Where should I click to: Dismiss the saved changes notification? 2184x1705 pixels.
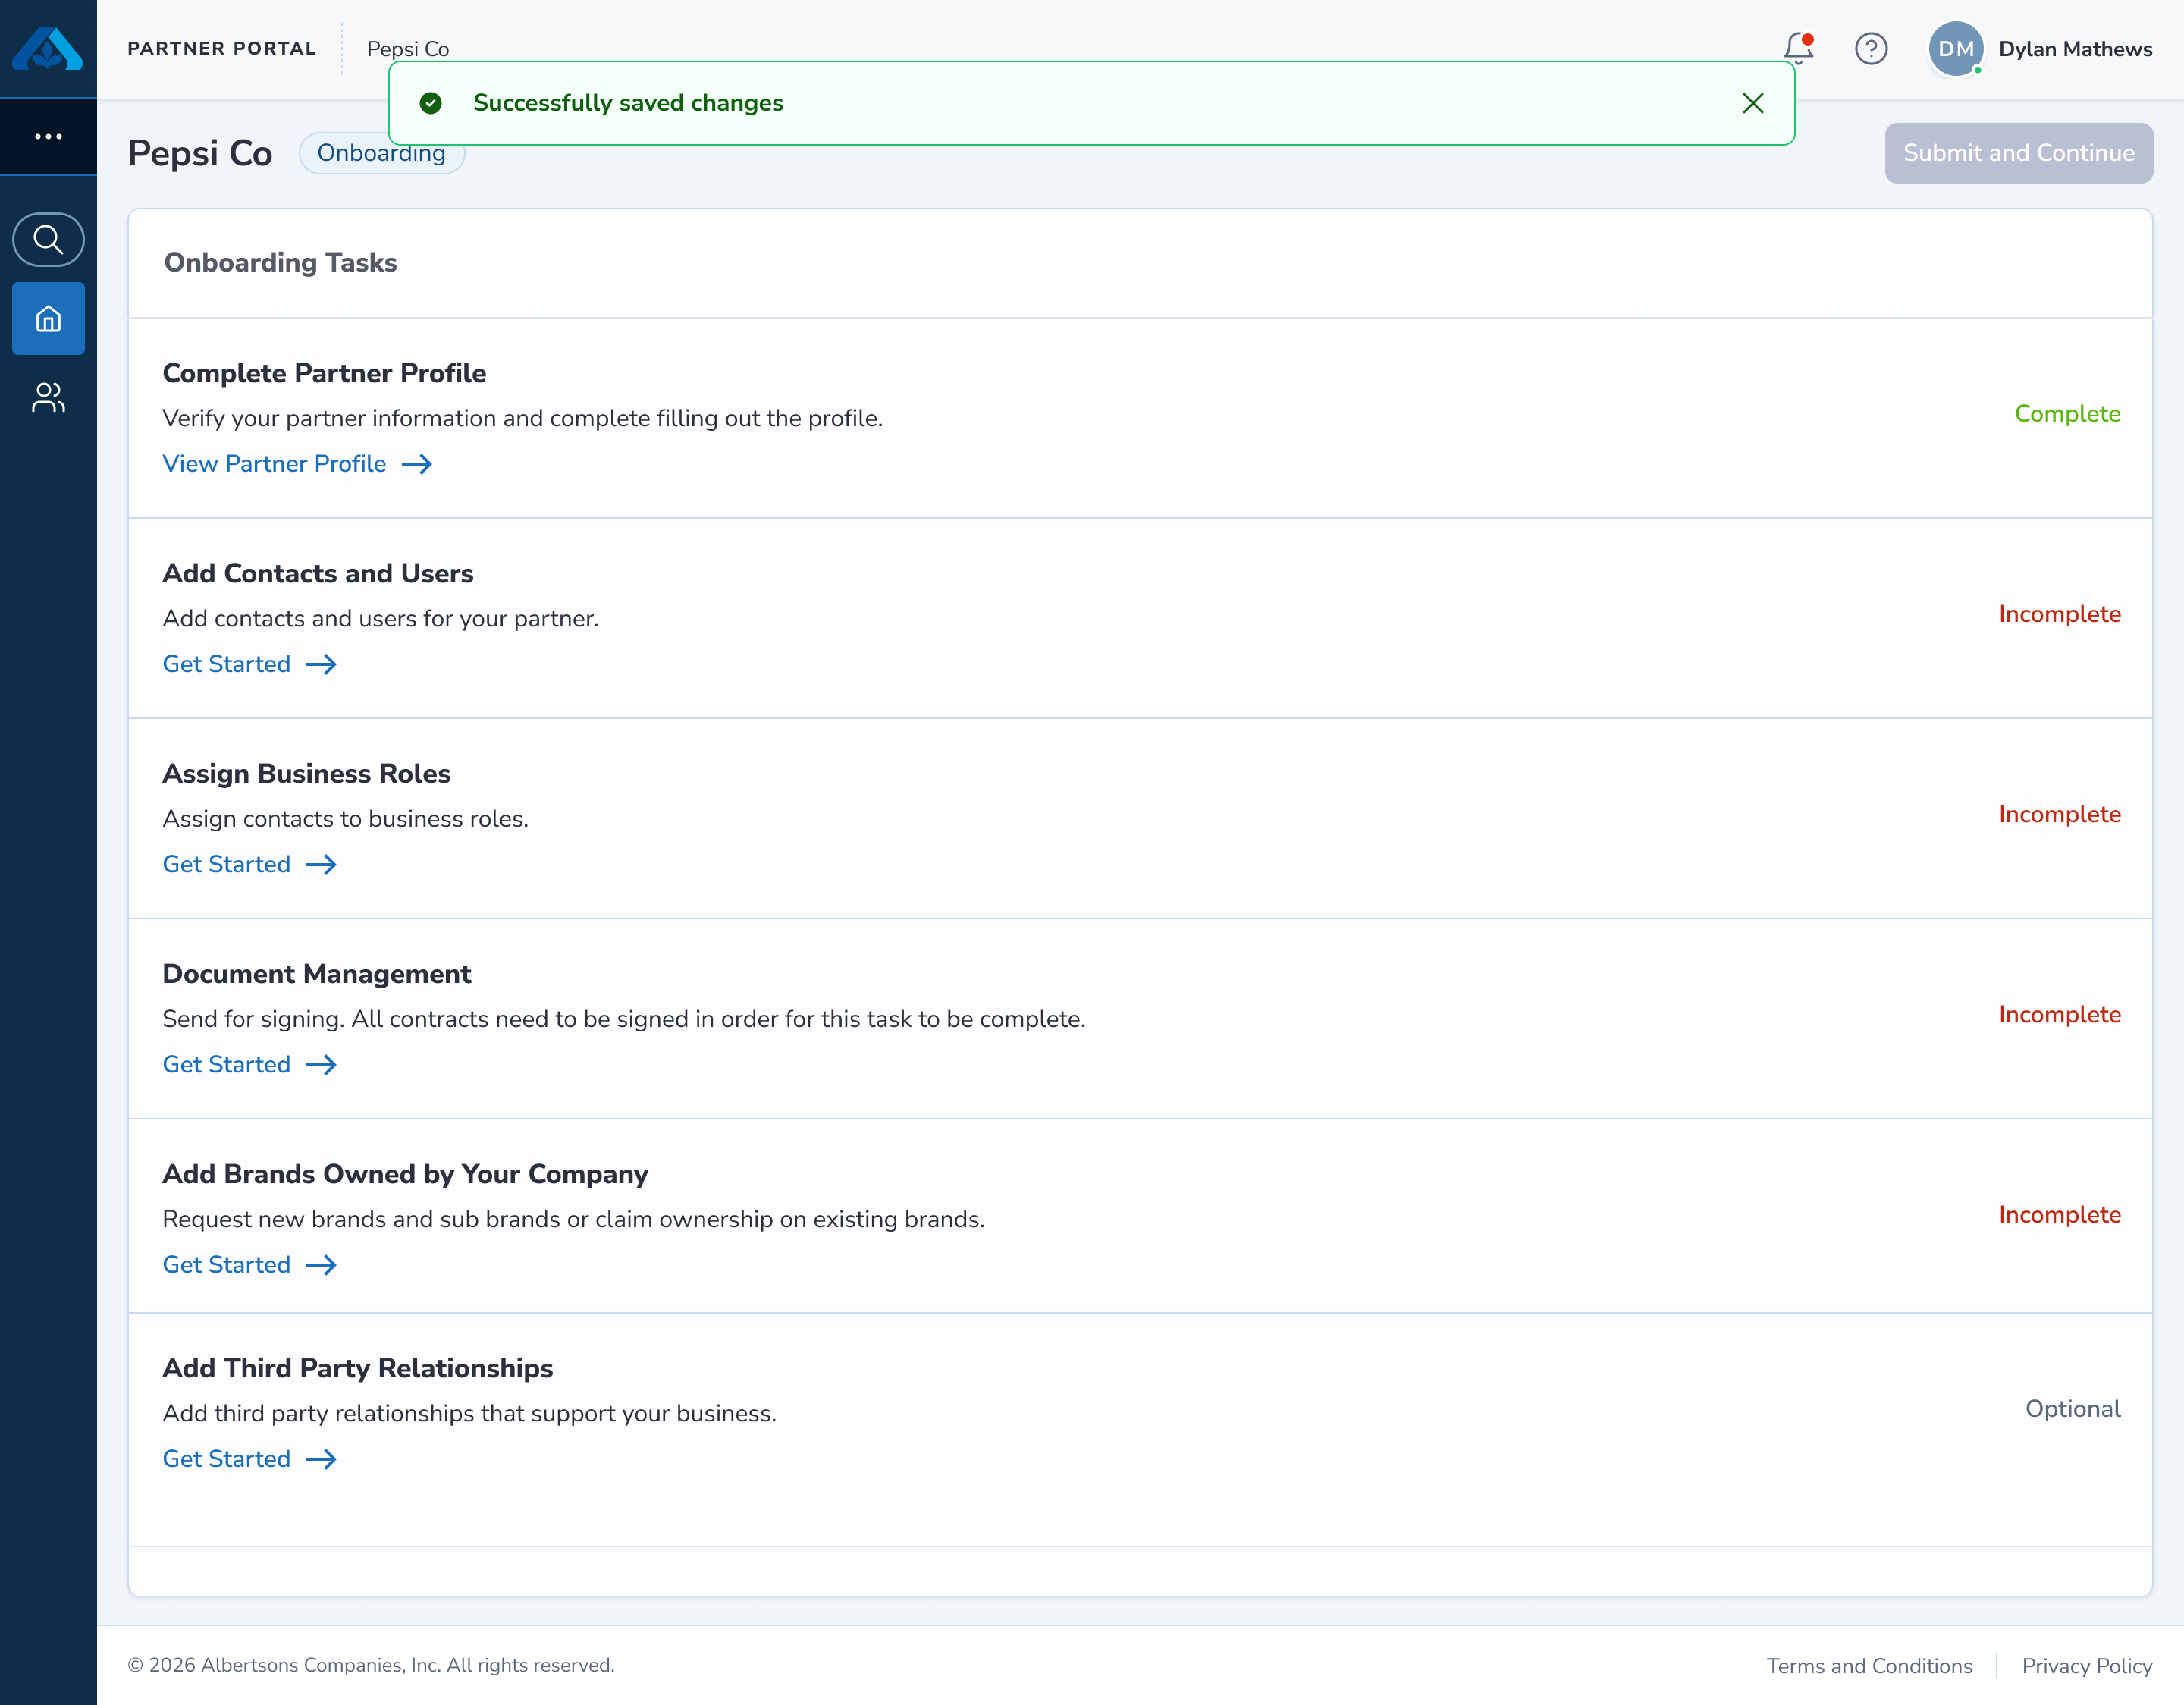coord(1753,103)
